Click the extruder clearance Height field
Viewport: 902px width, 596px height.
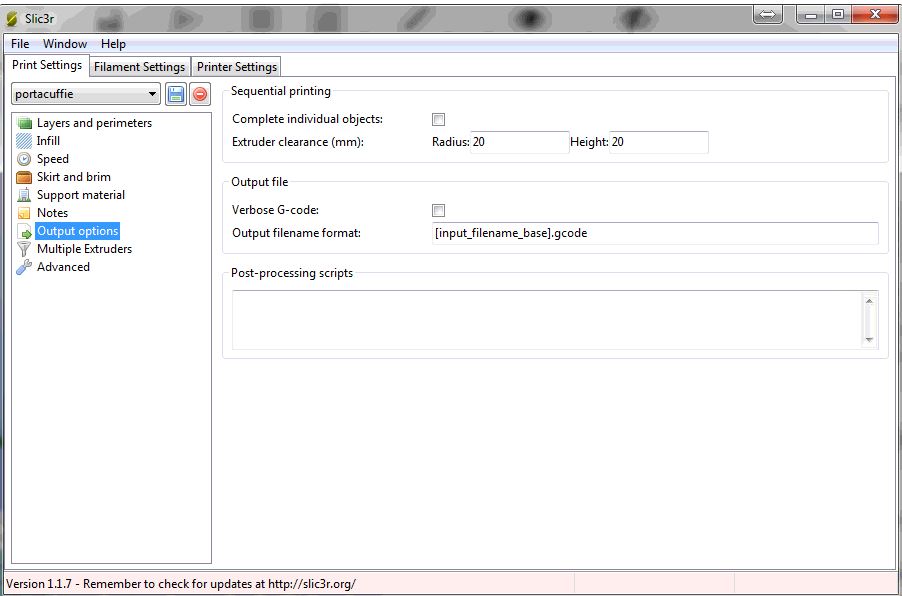[x=659, y=142]
